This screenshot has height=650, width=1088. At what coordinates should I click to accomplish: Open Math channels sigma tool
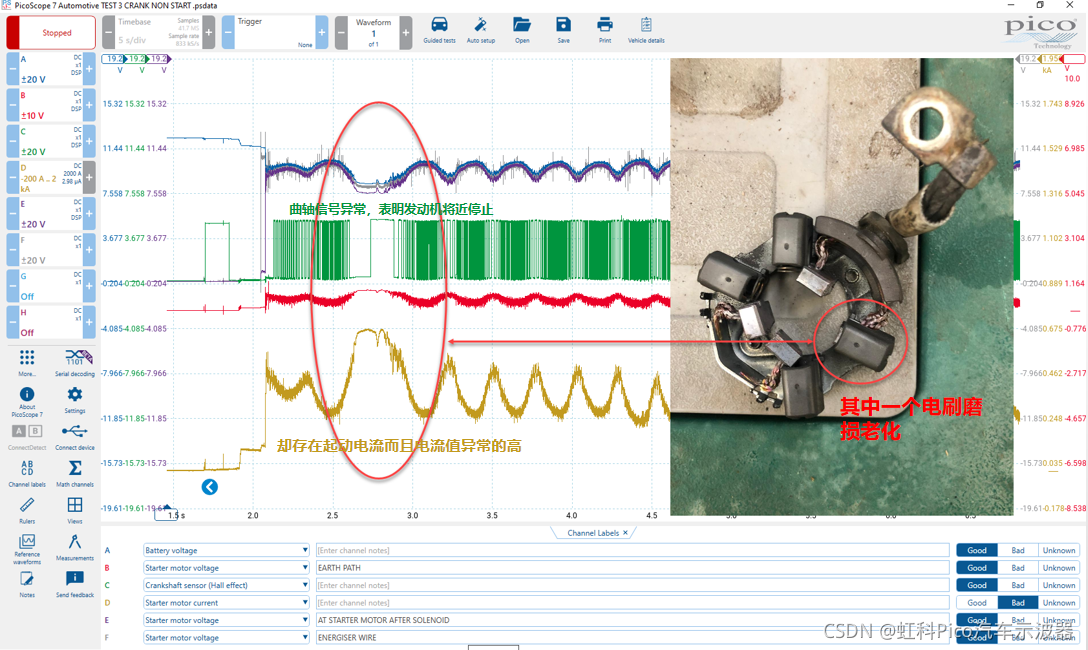(x=75, y=473)
